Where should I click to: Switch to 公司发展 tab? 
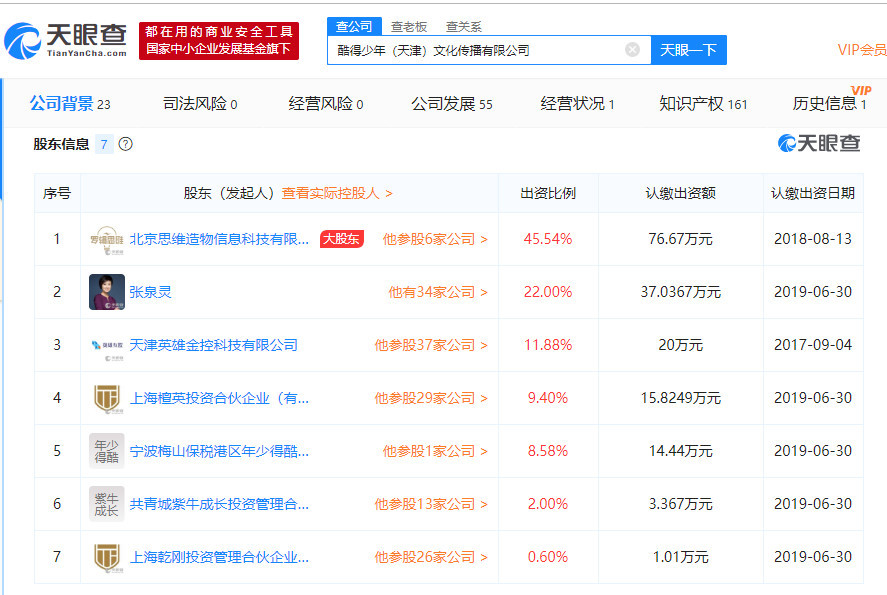[x=451, y=104]
